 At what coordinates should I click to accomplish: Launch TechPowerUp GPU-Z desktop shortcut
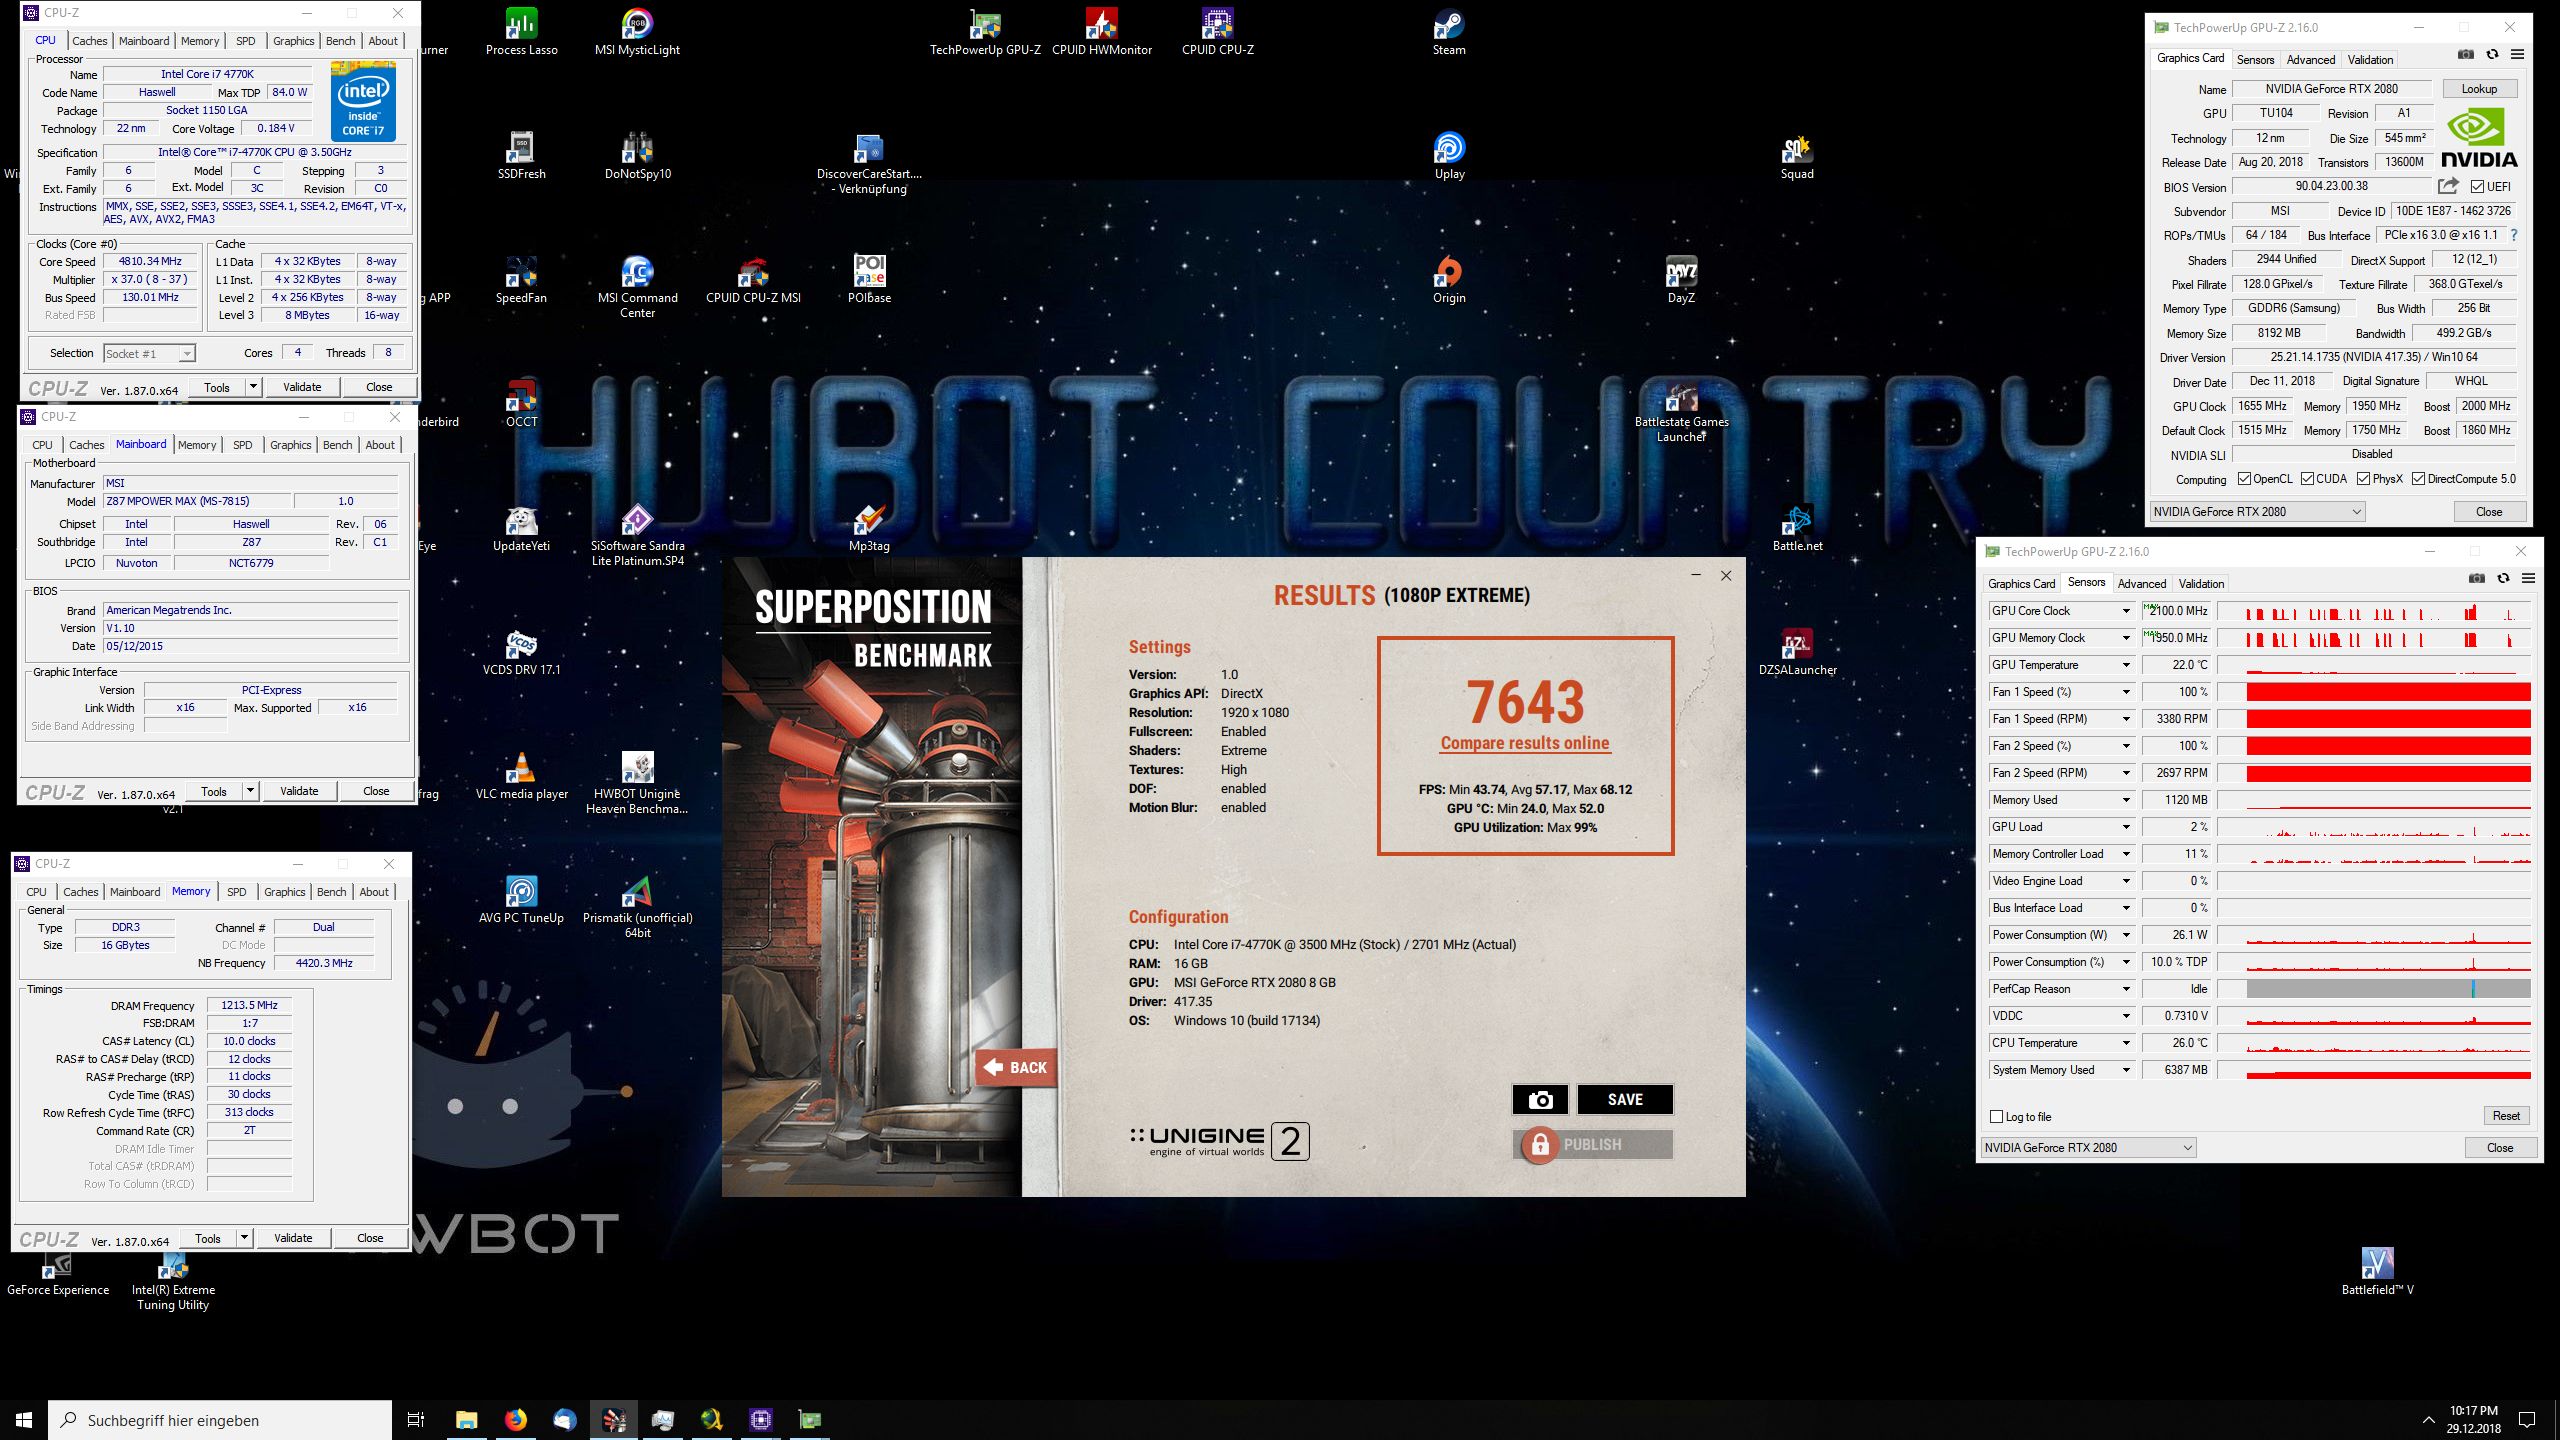click(x=985, y=31)
